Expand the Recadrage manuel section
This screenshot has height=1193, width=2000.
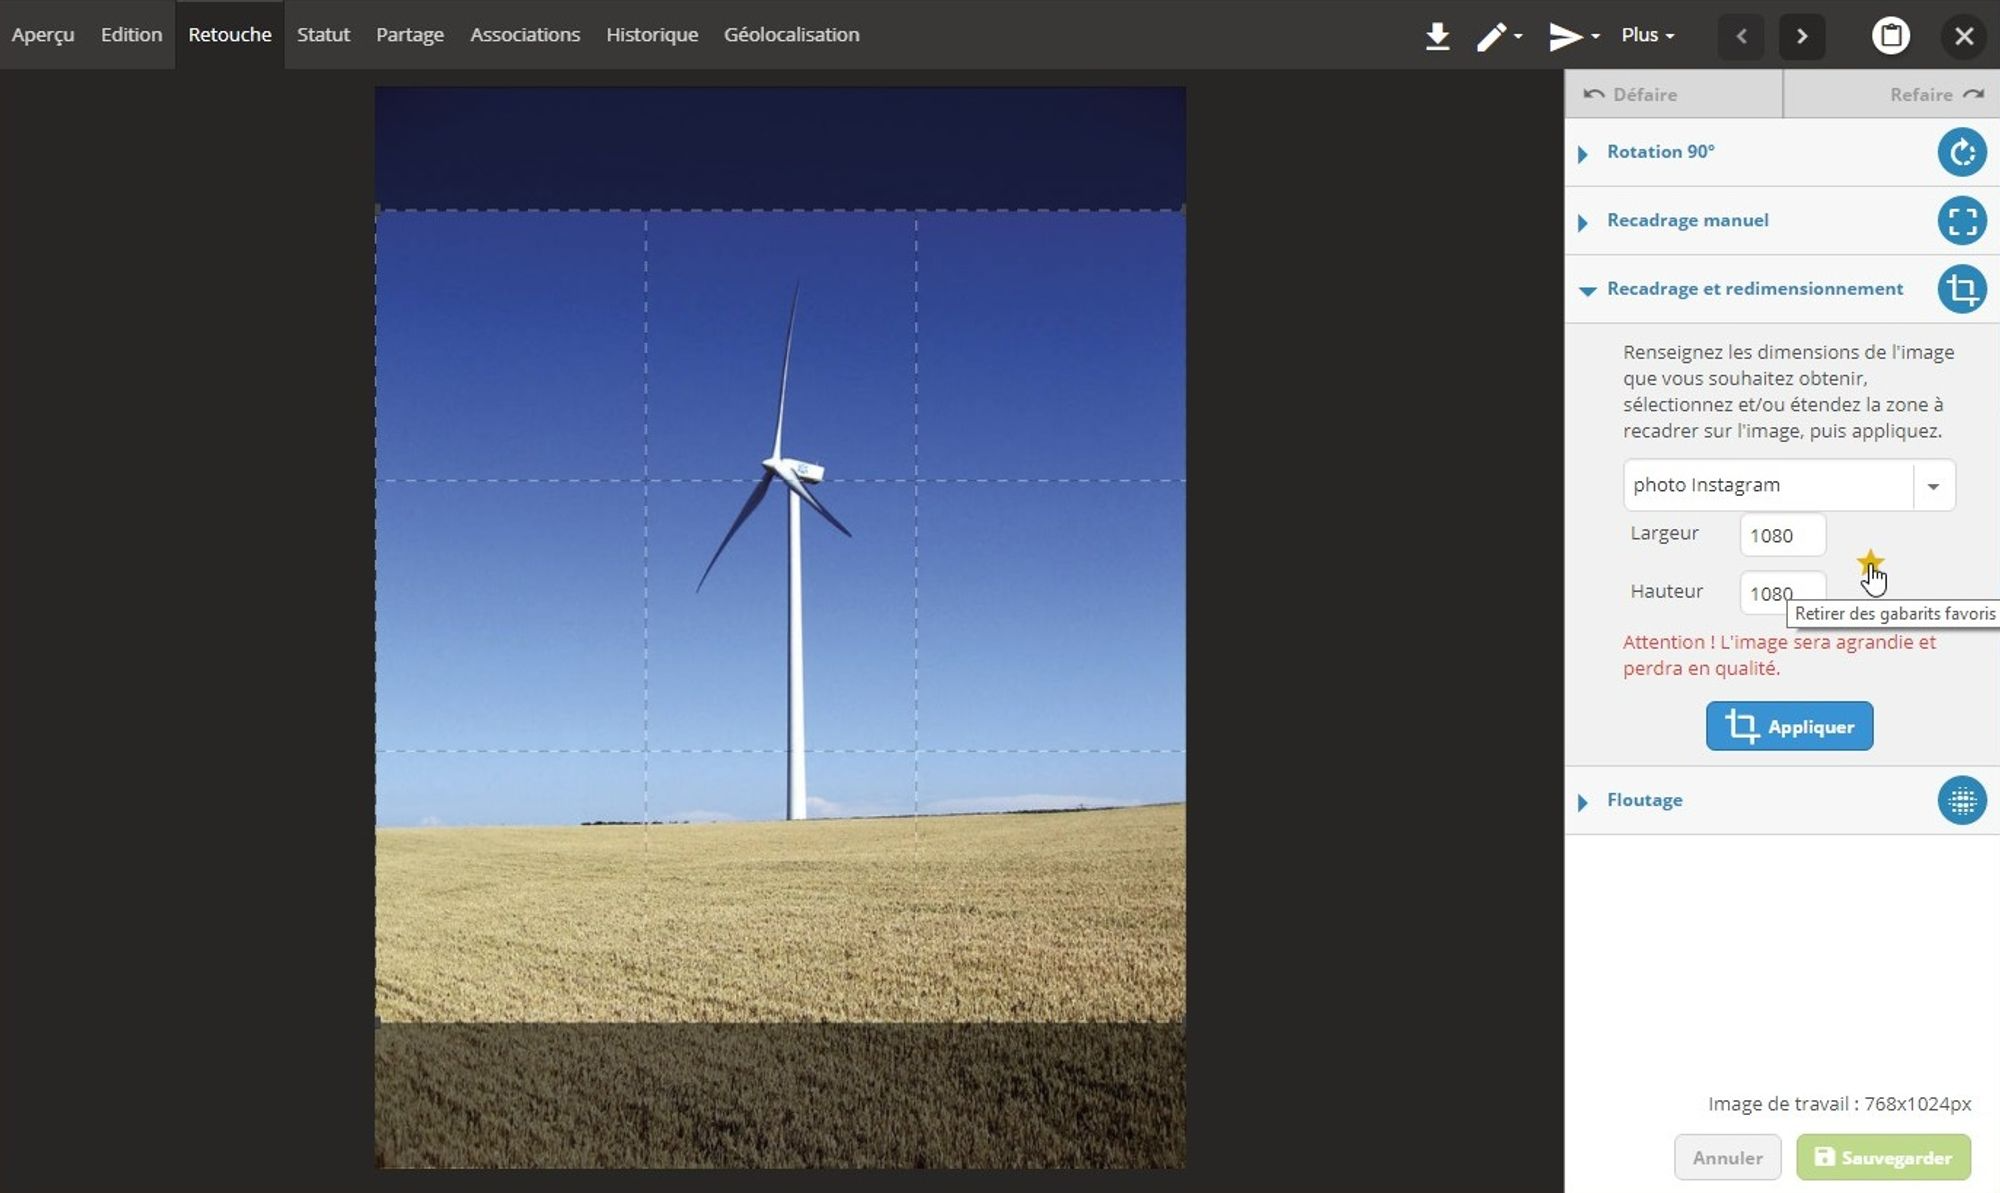[x=1687, y=220]
